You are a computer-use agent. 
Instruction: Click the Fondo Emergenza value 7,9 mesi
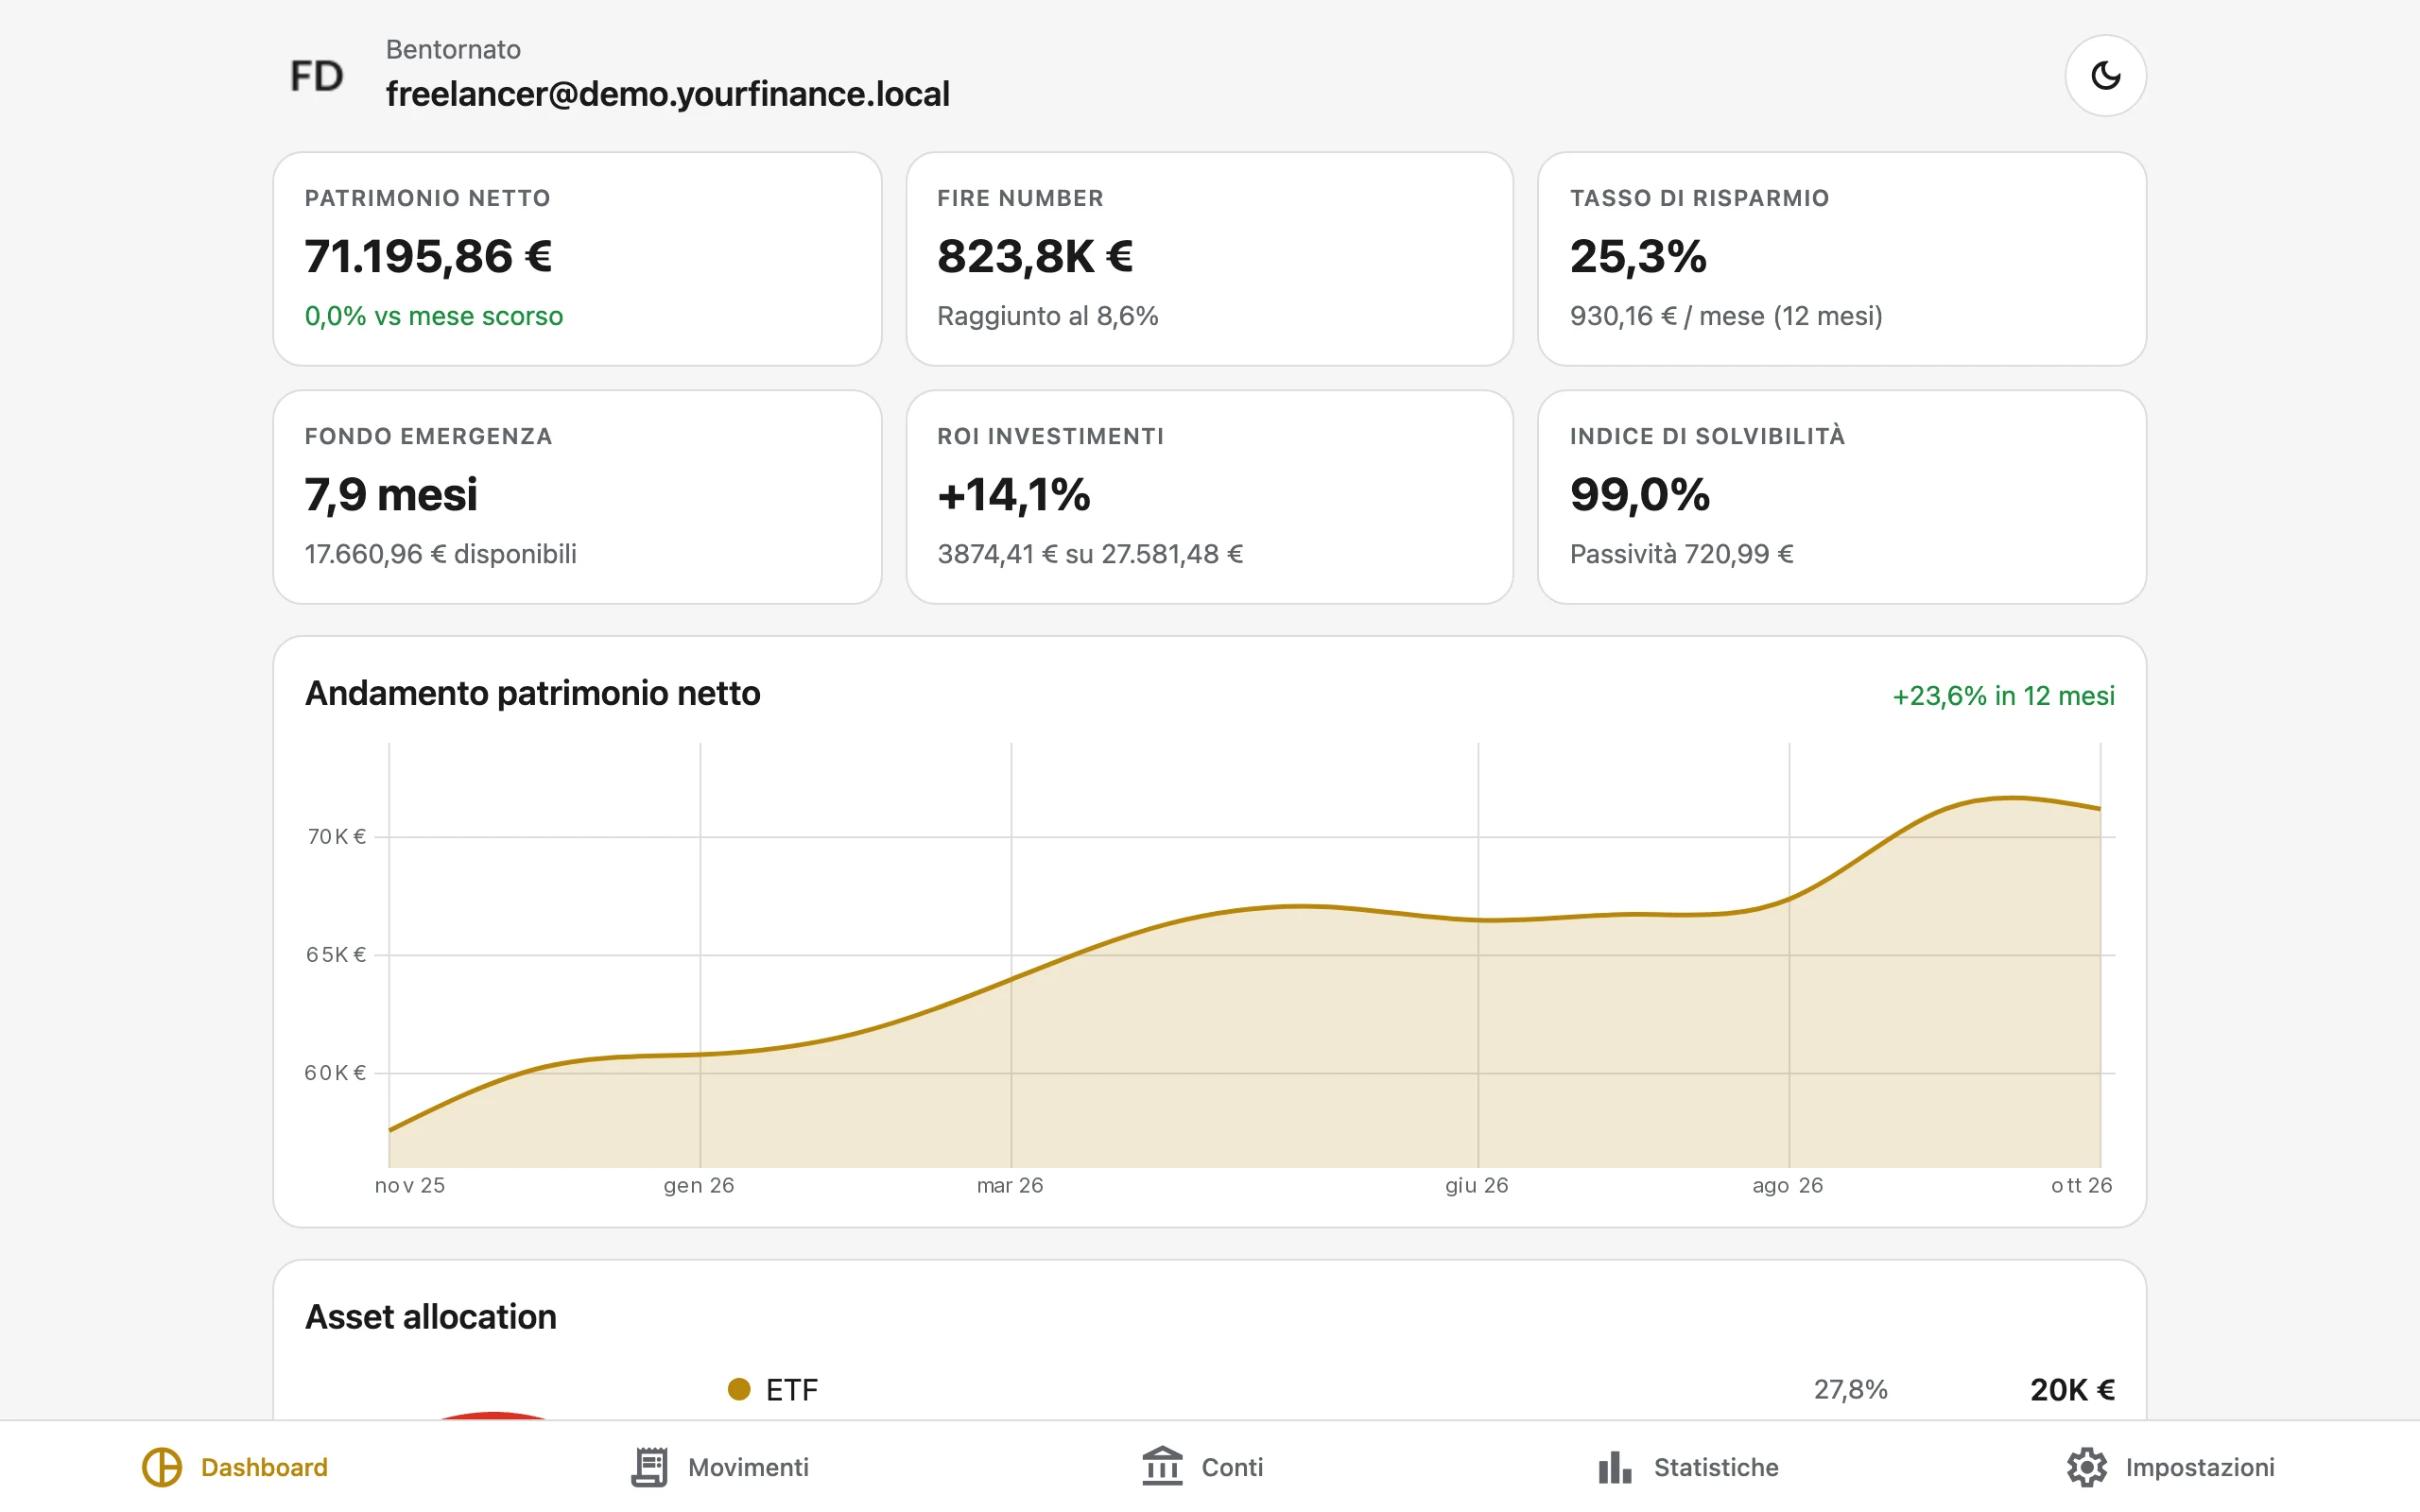point(391,494)
